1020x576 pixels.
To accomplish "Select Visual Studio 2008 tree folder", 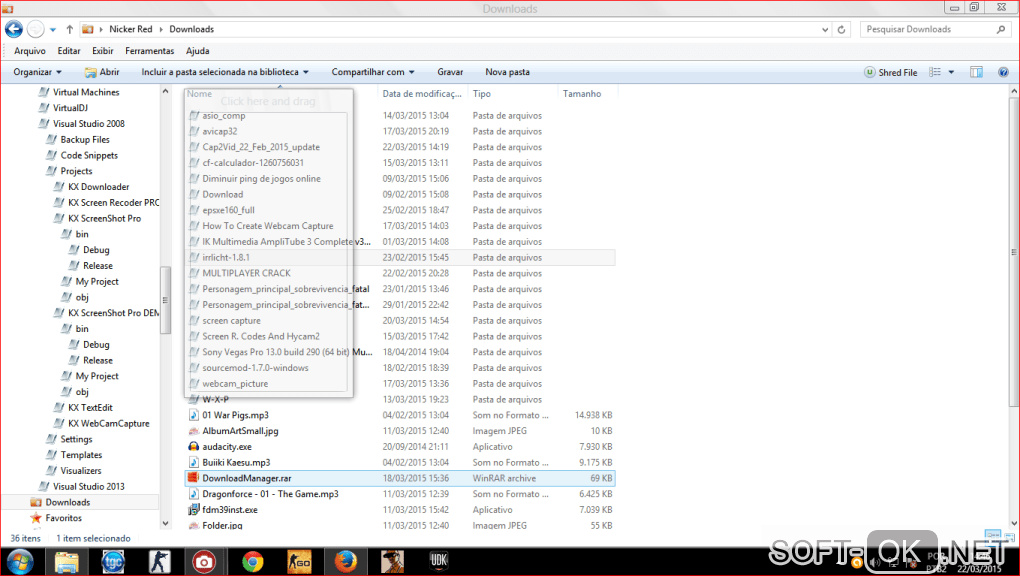I will (88, 124).
